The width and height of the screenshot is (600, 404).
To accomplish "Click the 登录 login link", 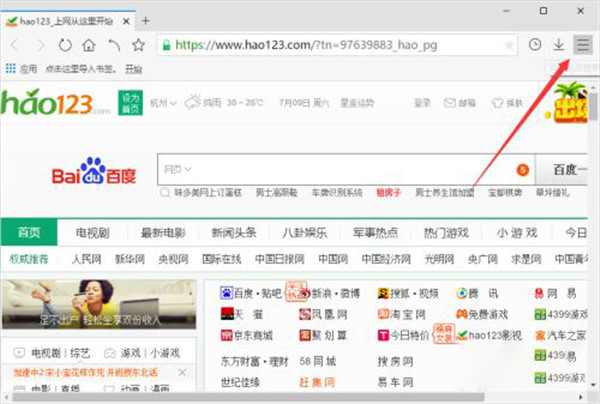I will [422, 103].
